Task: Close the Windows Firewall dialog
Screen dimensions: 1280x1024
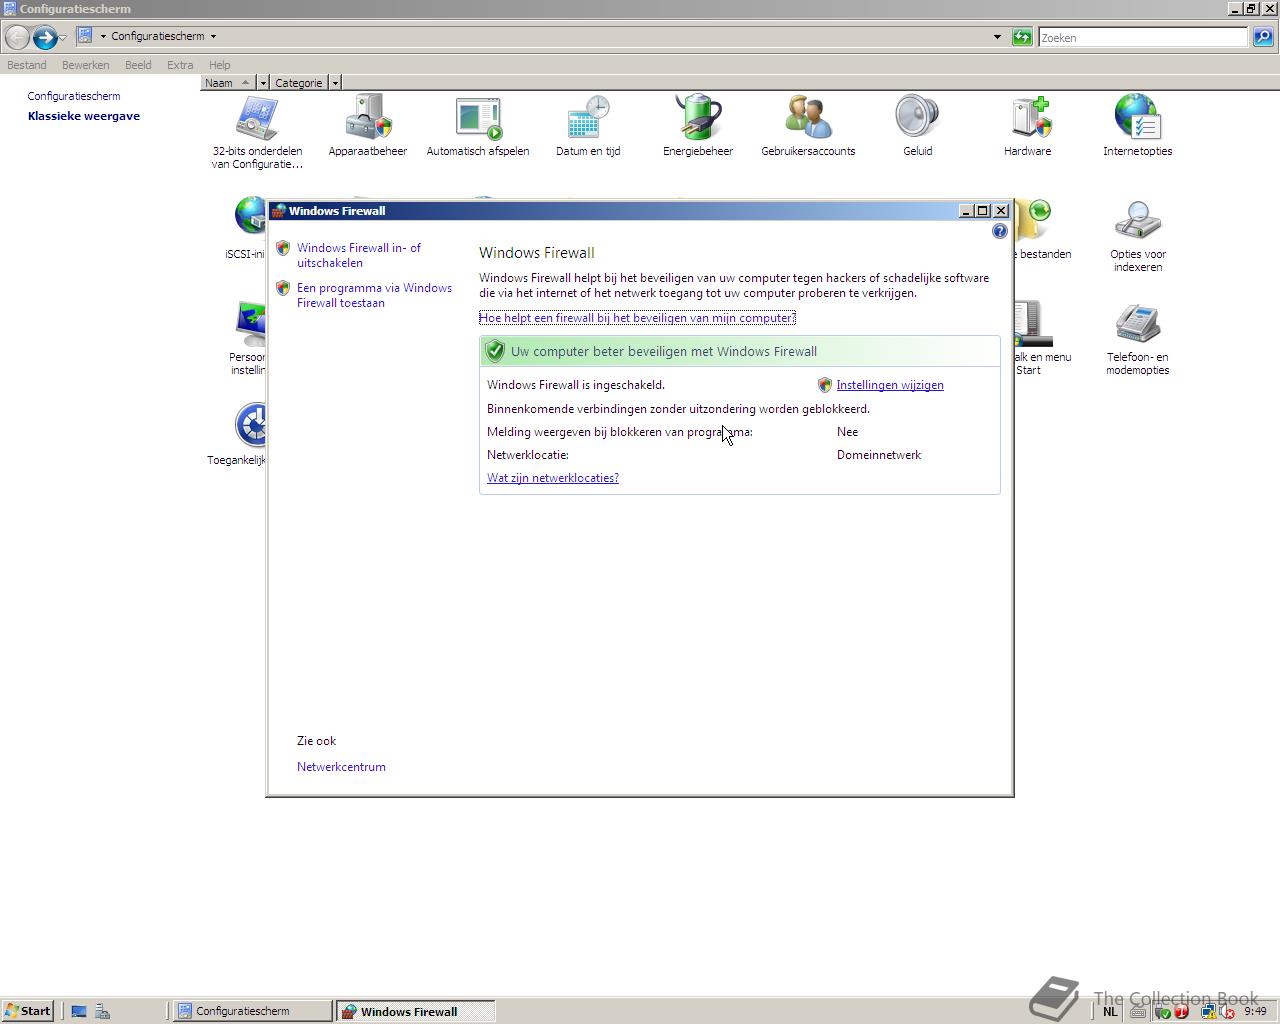Action: pyautogui.click(x=1001, y=211)
